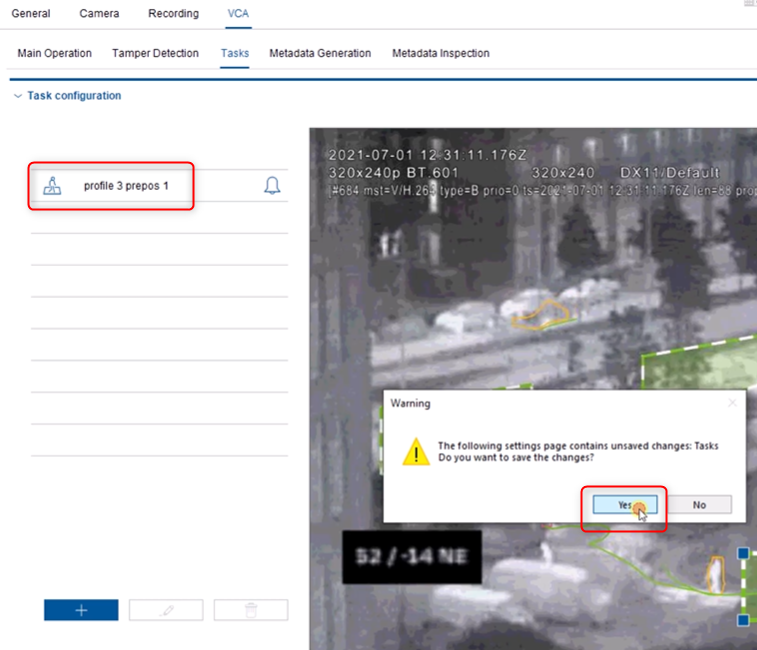
Task: Click the task type icon left of profile 3 prepos 1
Action: [x=52, y=186]
